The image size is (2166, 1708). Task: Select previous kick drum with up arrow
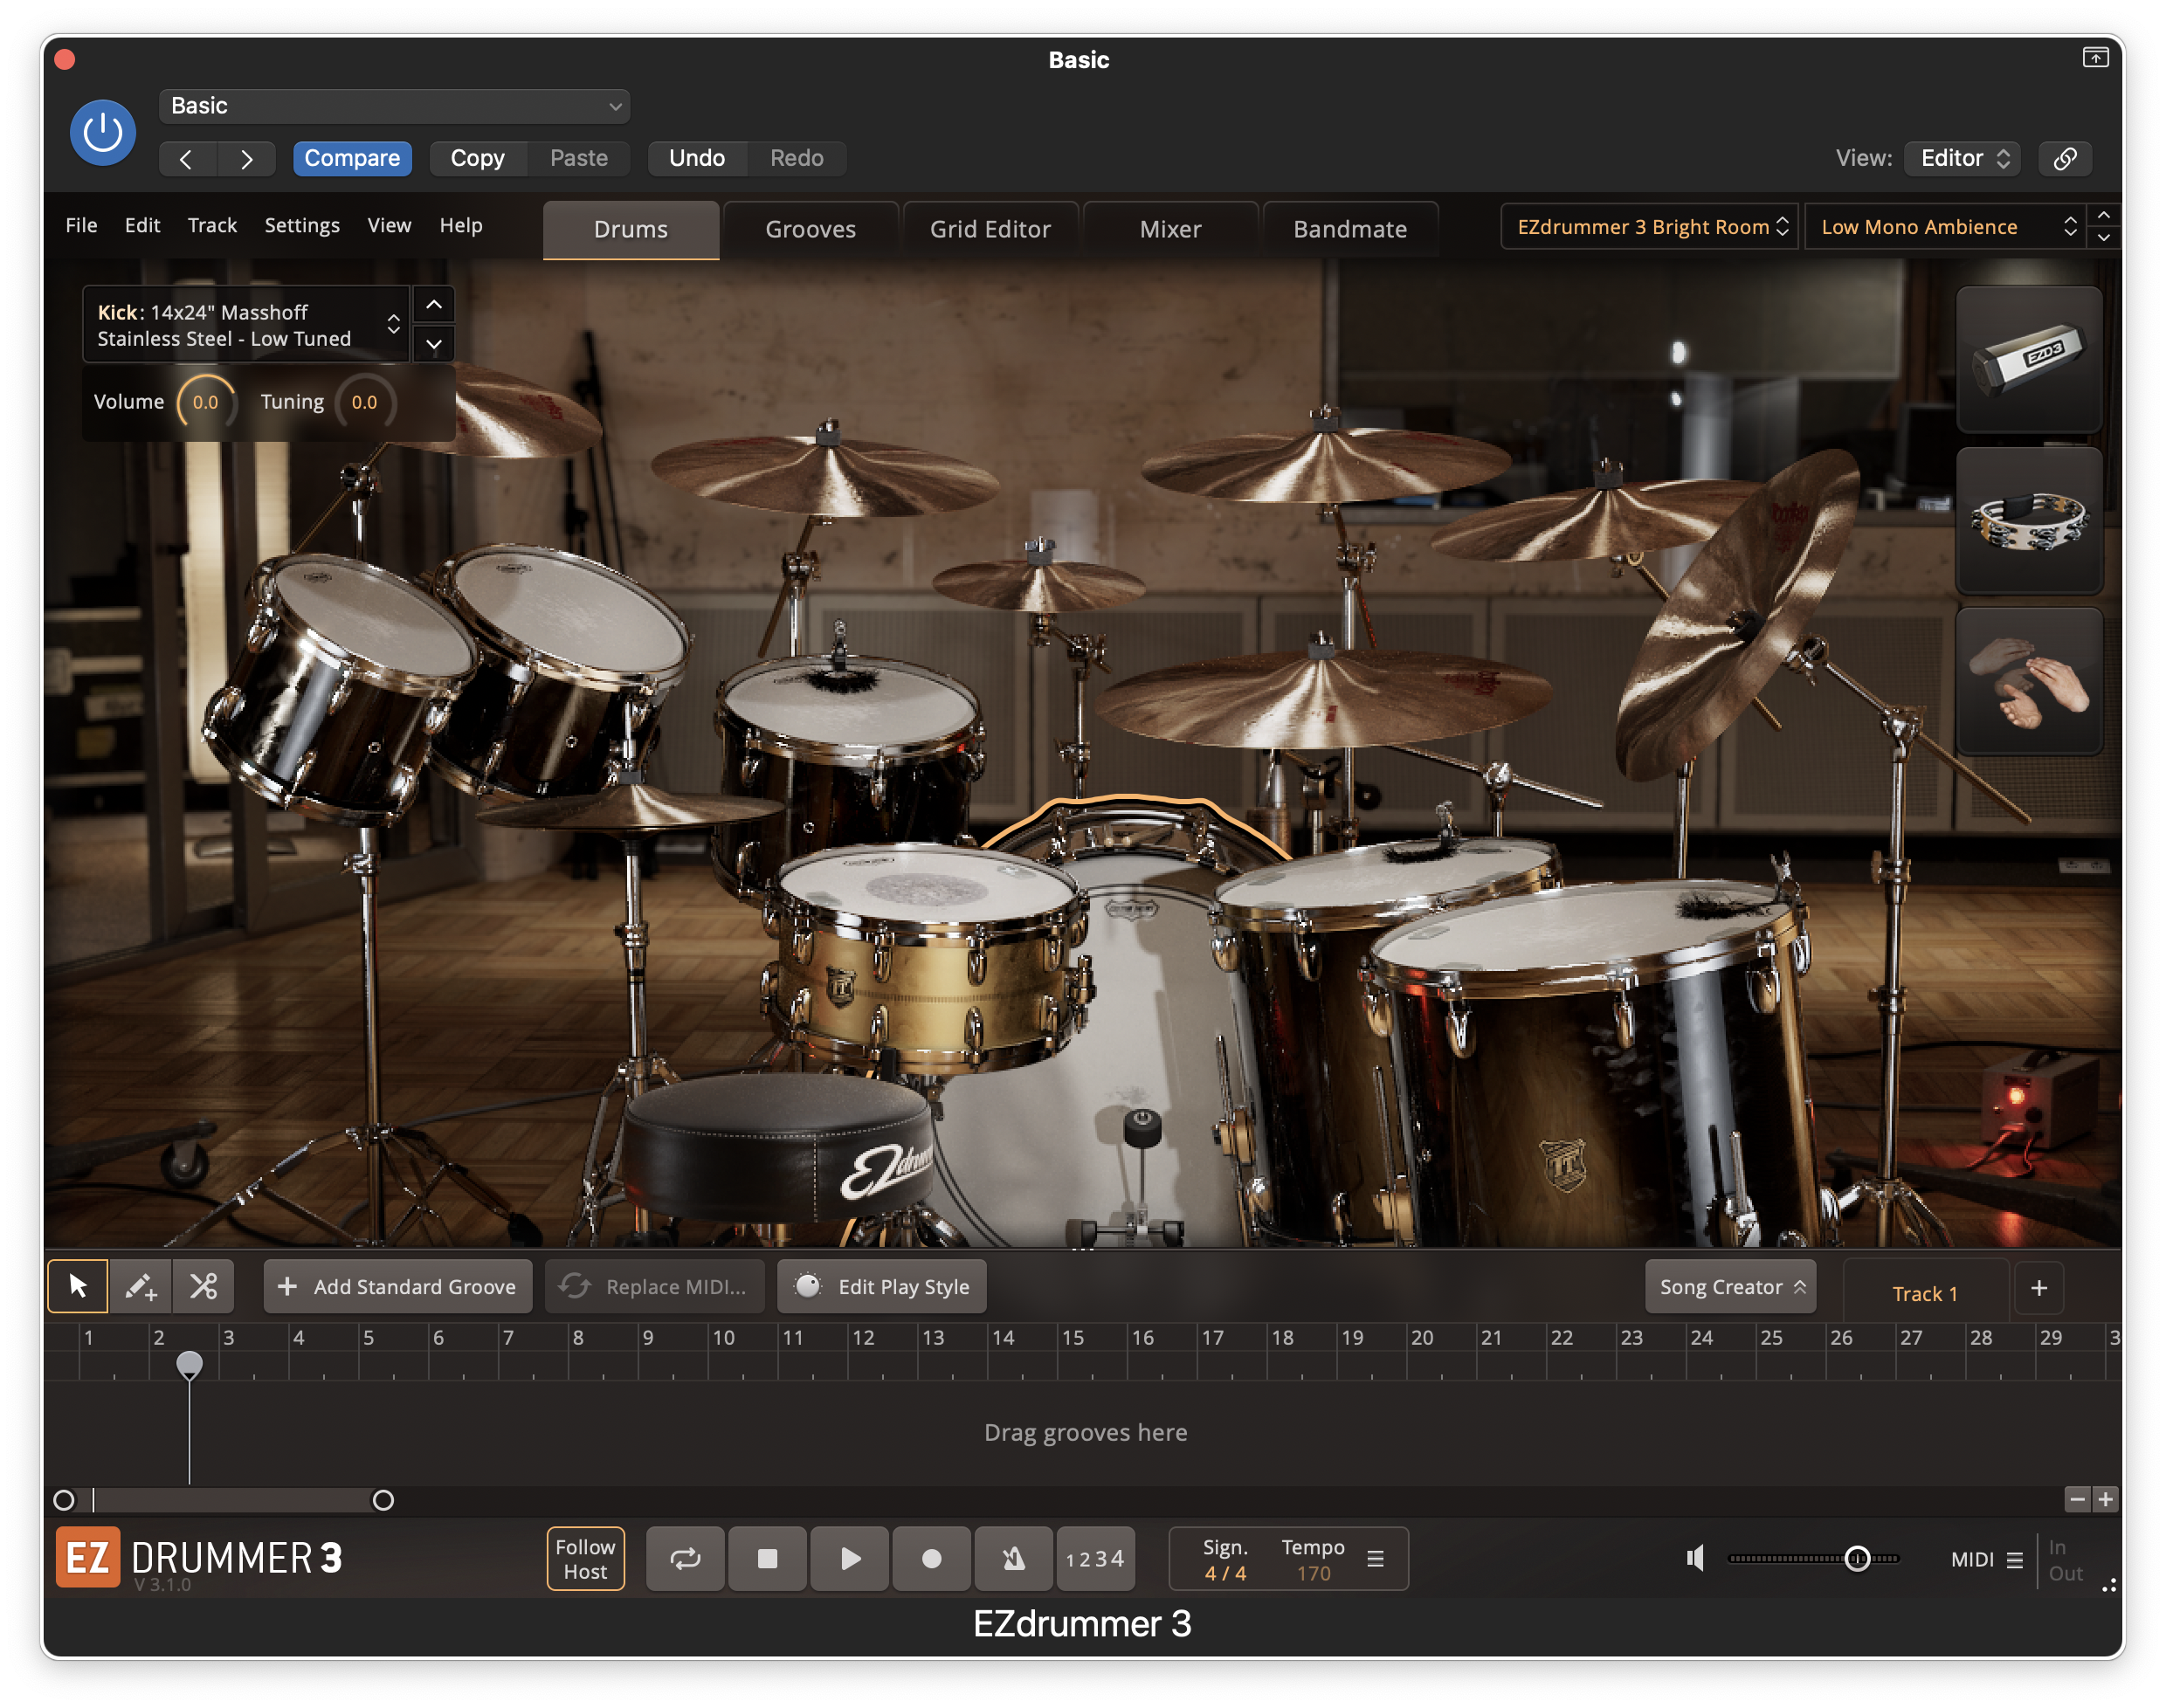434,305
